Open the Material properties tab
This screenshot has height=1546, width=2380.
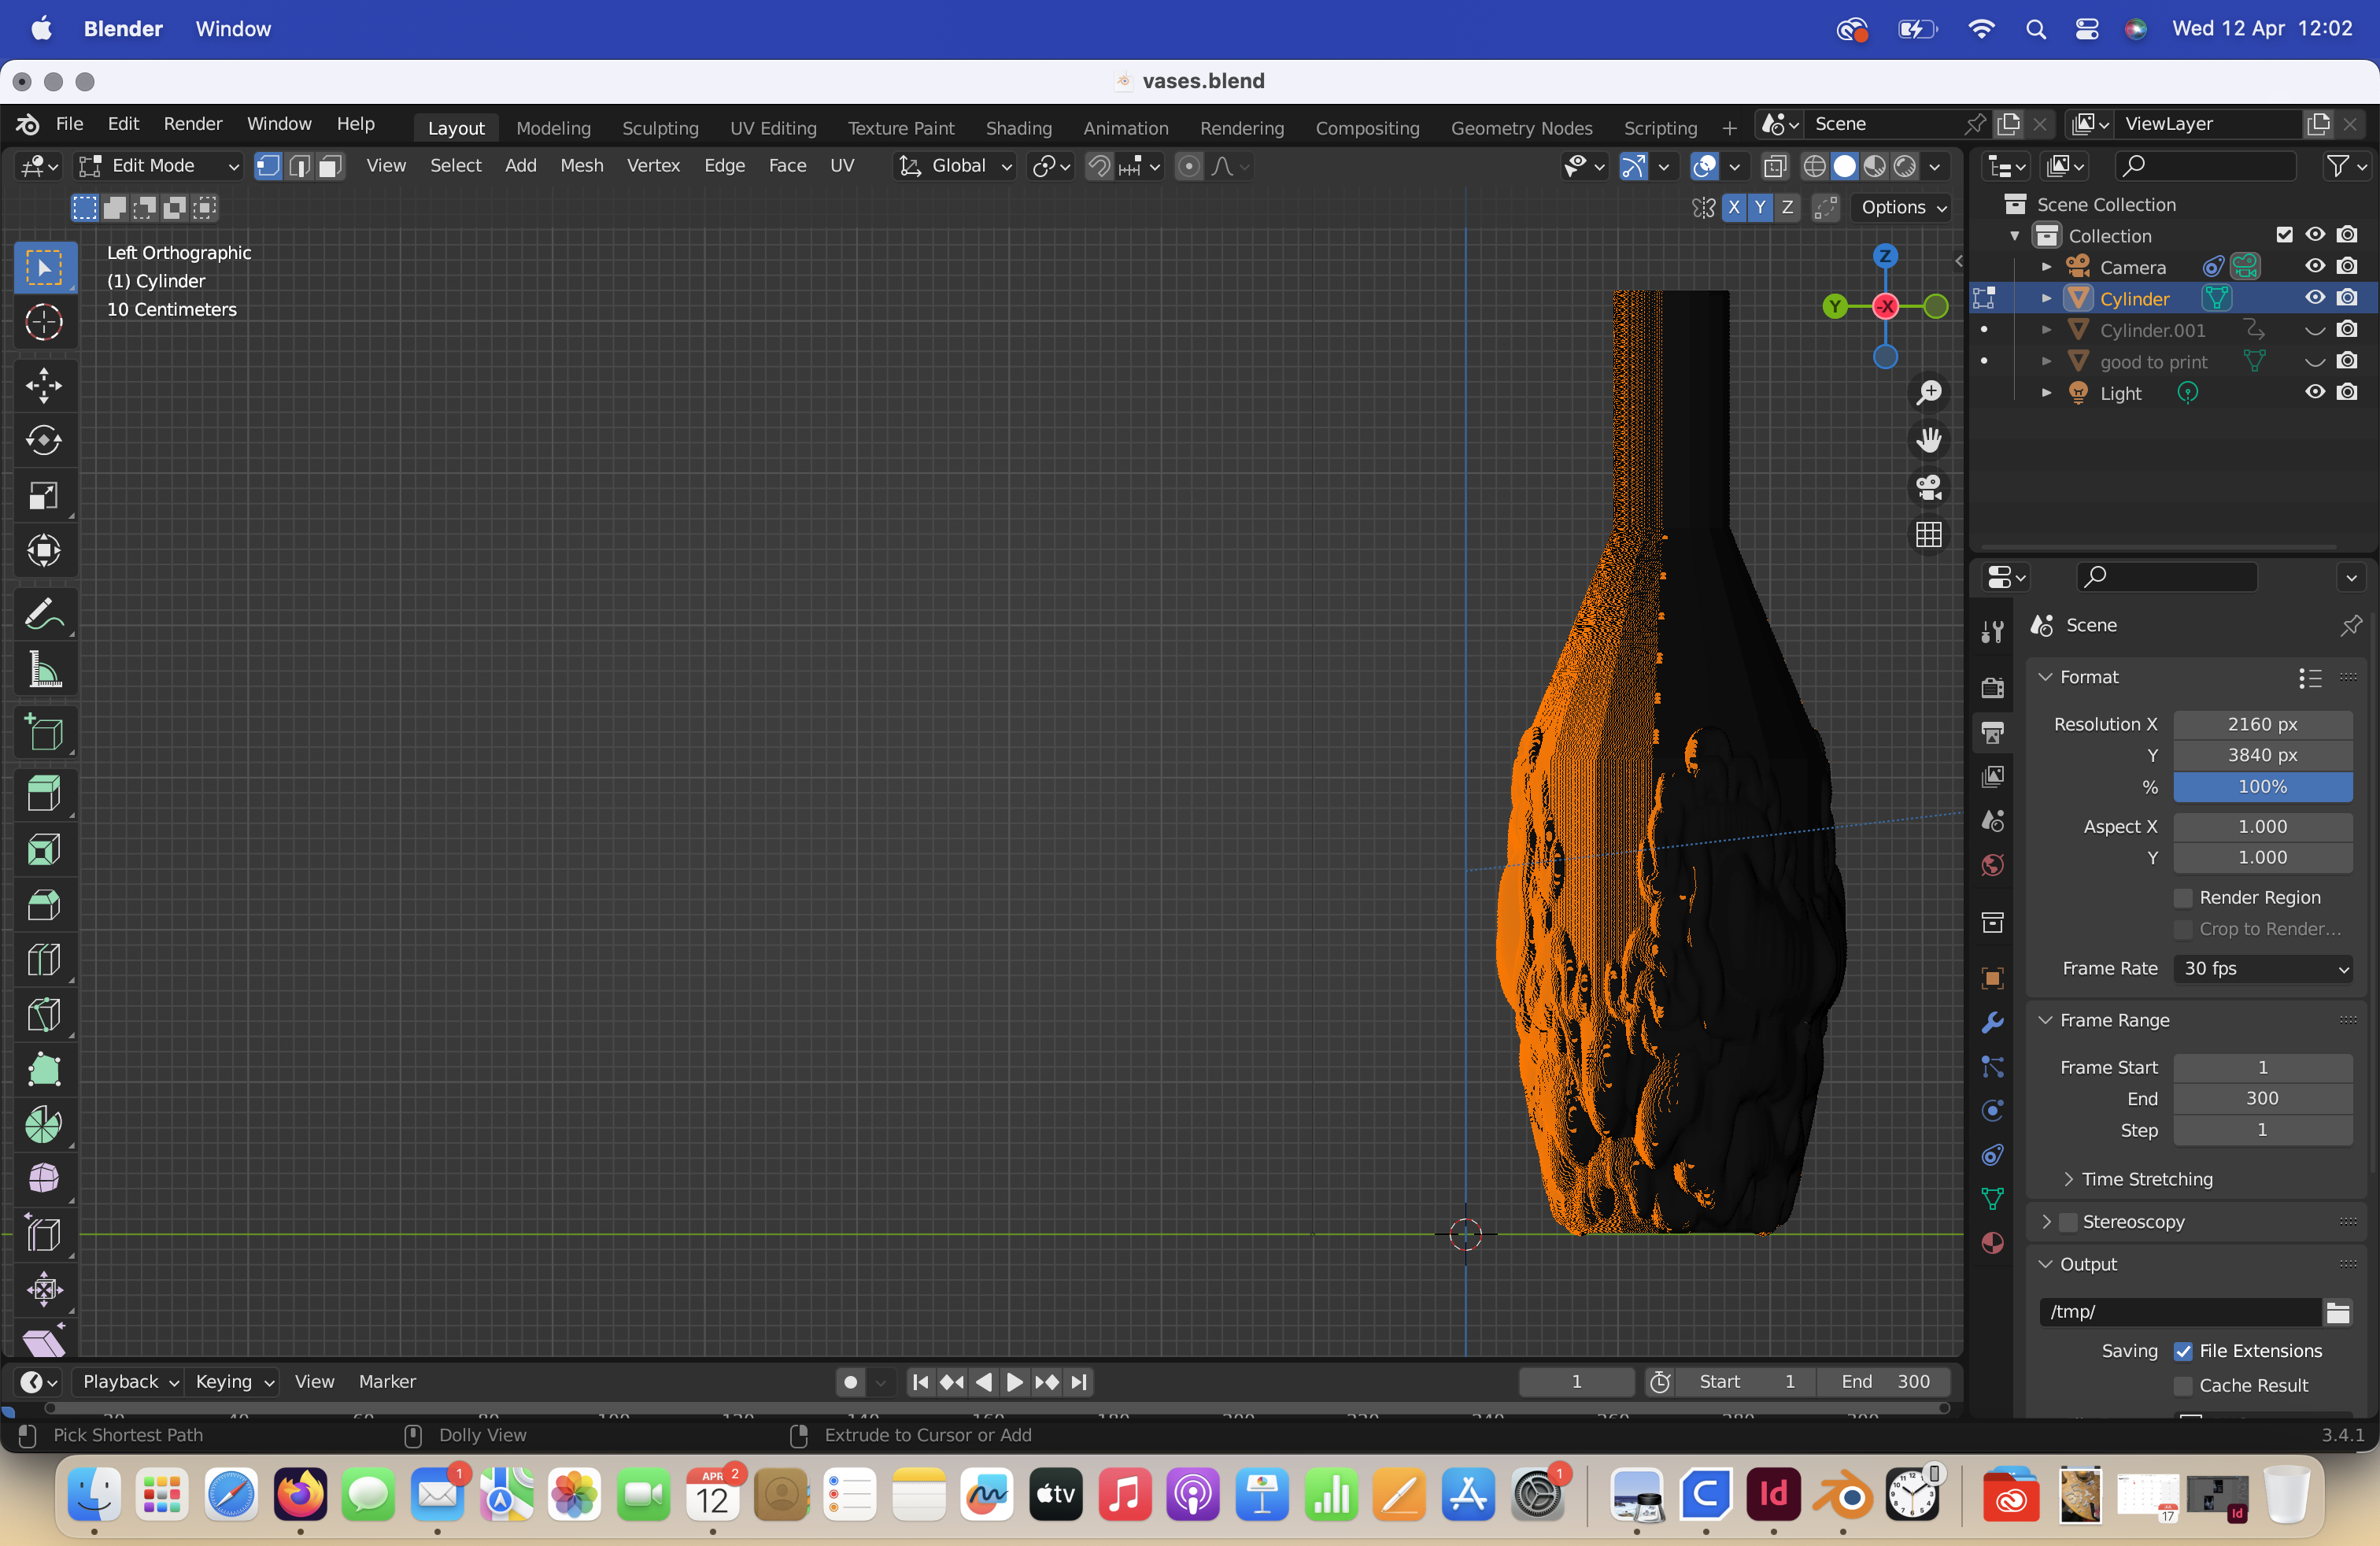coord(1992,1243)
